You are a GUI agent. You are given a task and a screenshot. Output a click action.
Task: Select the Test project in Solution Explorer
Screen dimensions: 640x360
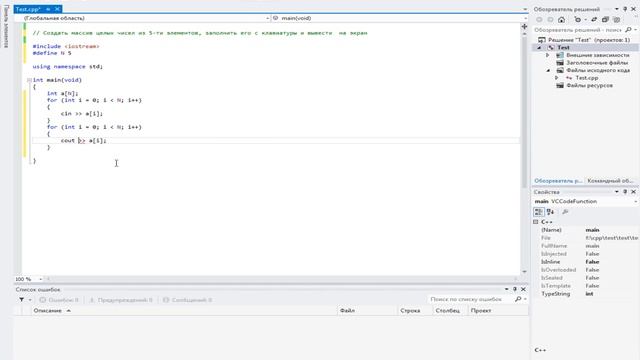[x=563, y=48]
